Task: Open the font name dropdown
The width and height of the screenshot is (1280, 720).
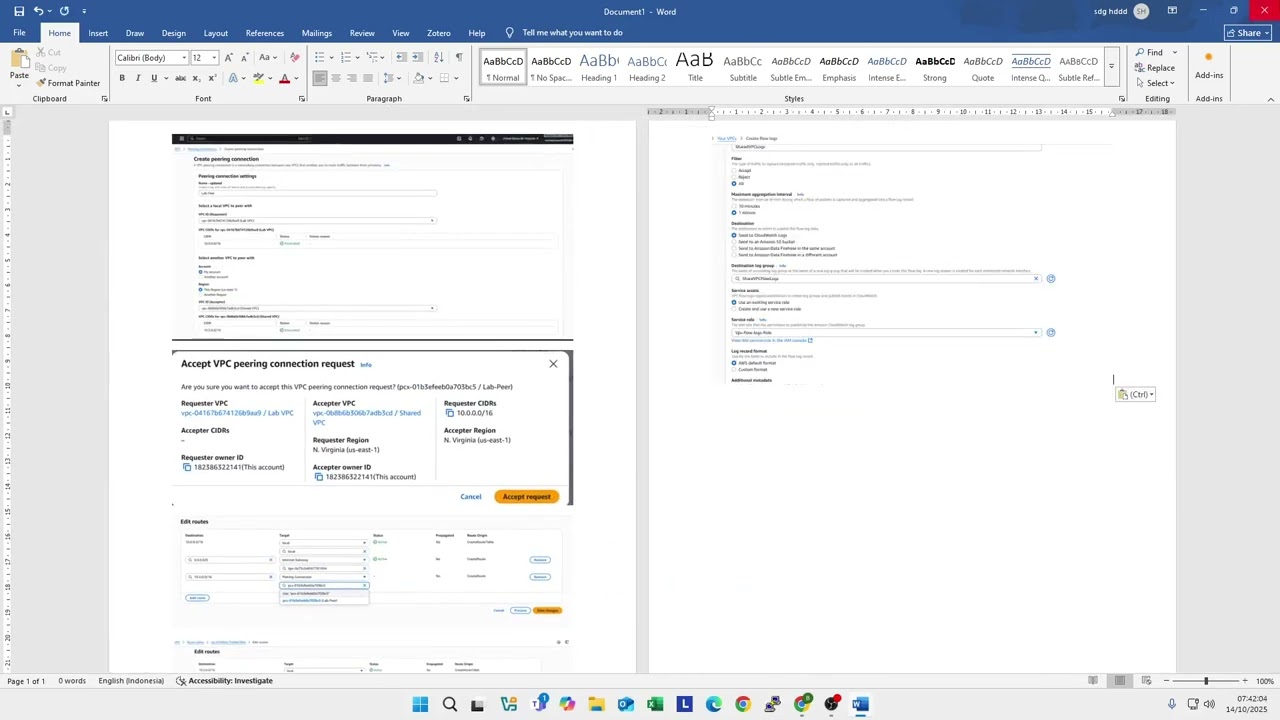Action: click(x=183, y=58)
